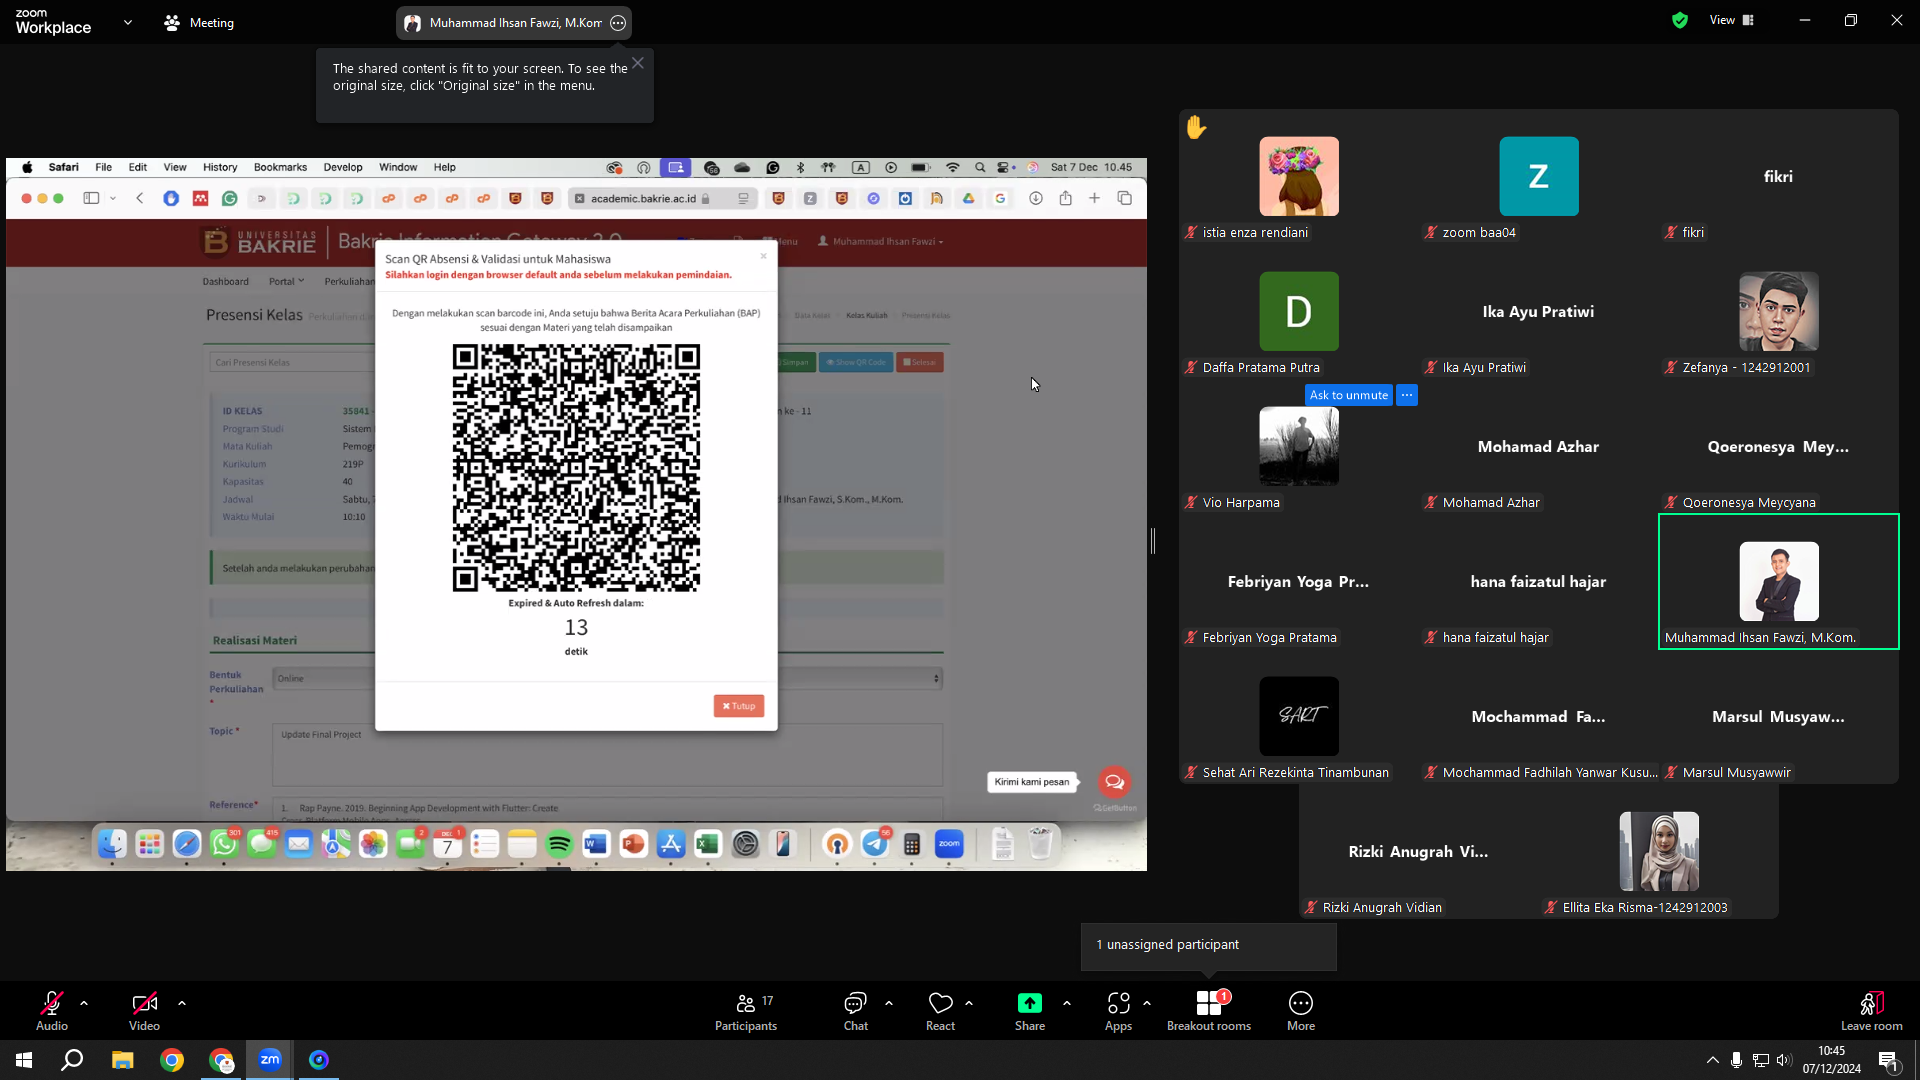The image size is (1920, 1080).
Task: Open Safari Bookmarks menu in shared screen
Action: (x=280, y=167)
